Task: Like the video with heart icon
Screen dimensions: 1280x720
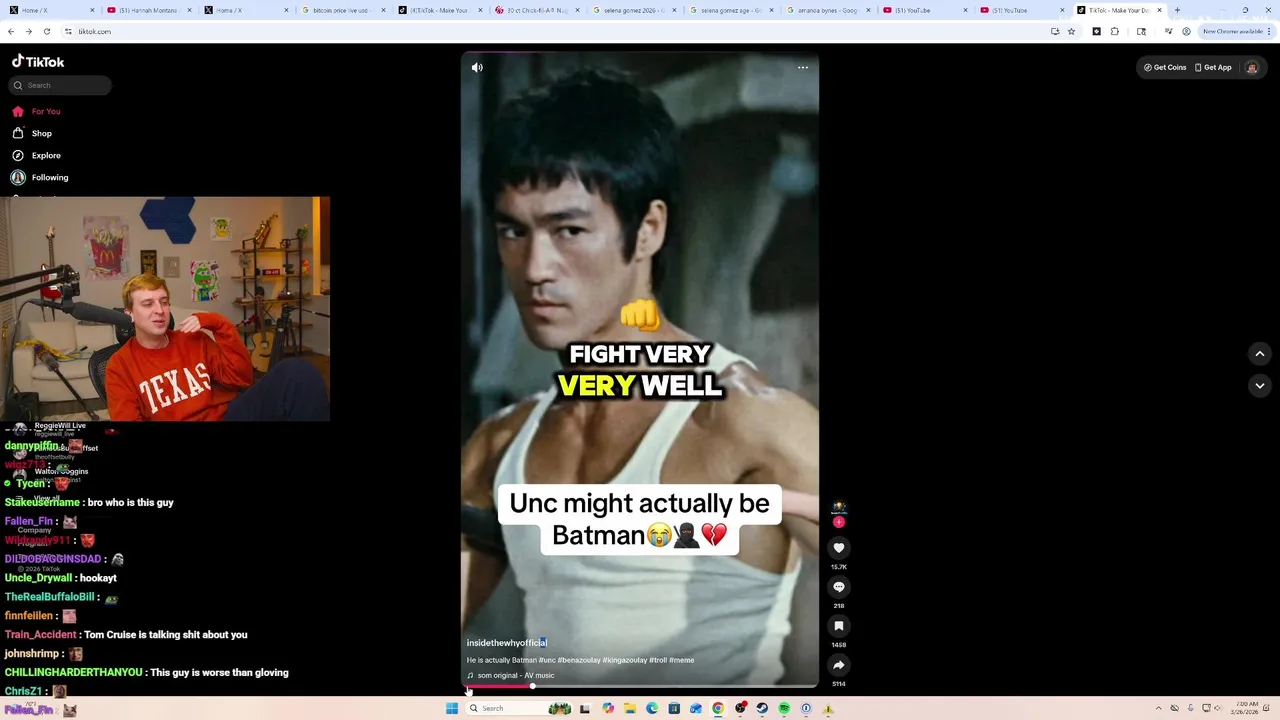Action: point(839,548)
